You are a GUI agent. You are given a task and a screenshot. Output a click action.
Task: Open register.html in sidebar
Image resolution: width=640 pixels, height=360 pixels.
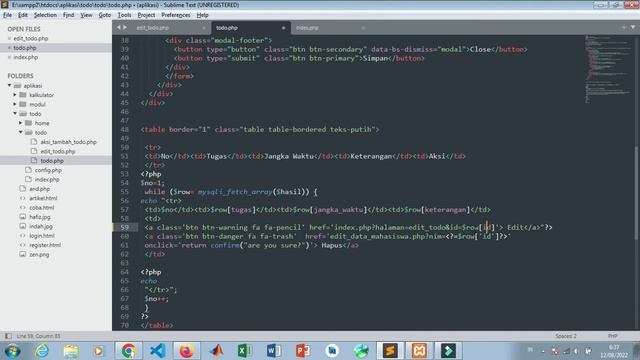(x=45, y=245)
